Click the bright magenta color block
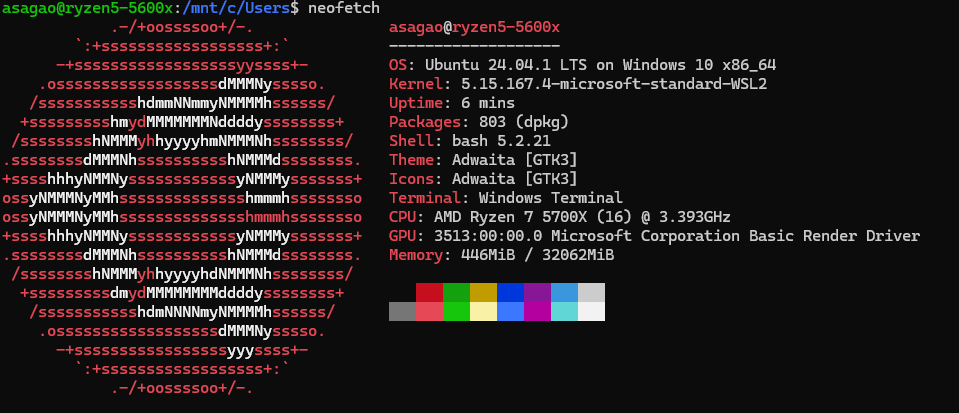 [x=538, y=311]
